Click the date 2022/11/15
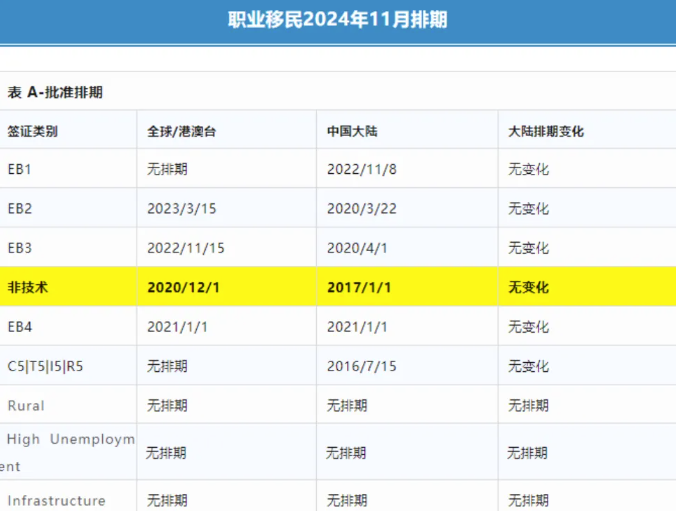 tap(186, 248)
